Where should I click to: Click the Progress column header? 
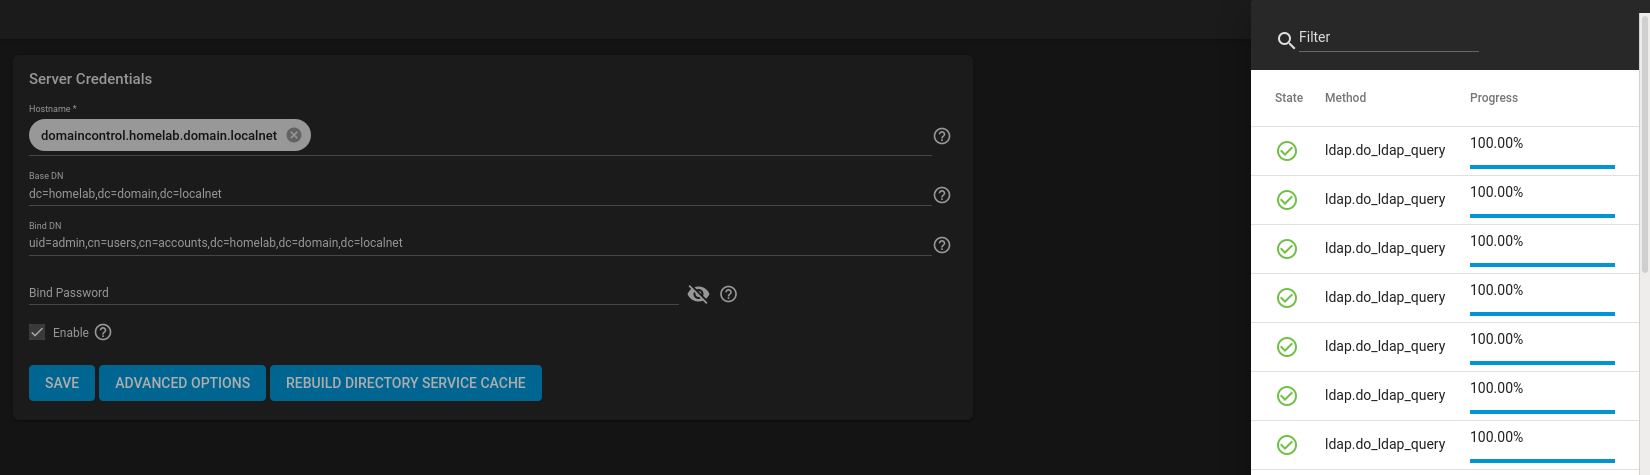click(1494, 98)
